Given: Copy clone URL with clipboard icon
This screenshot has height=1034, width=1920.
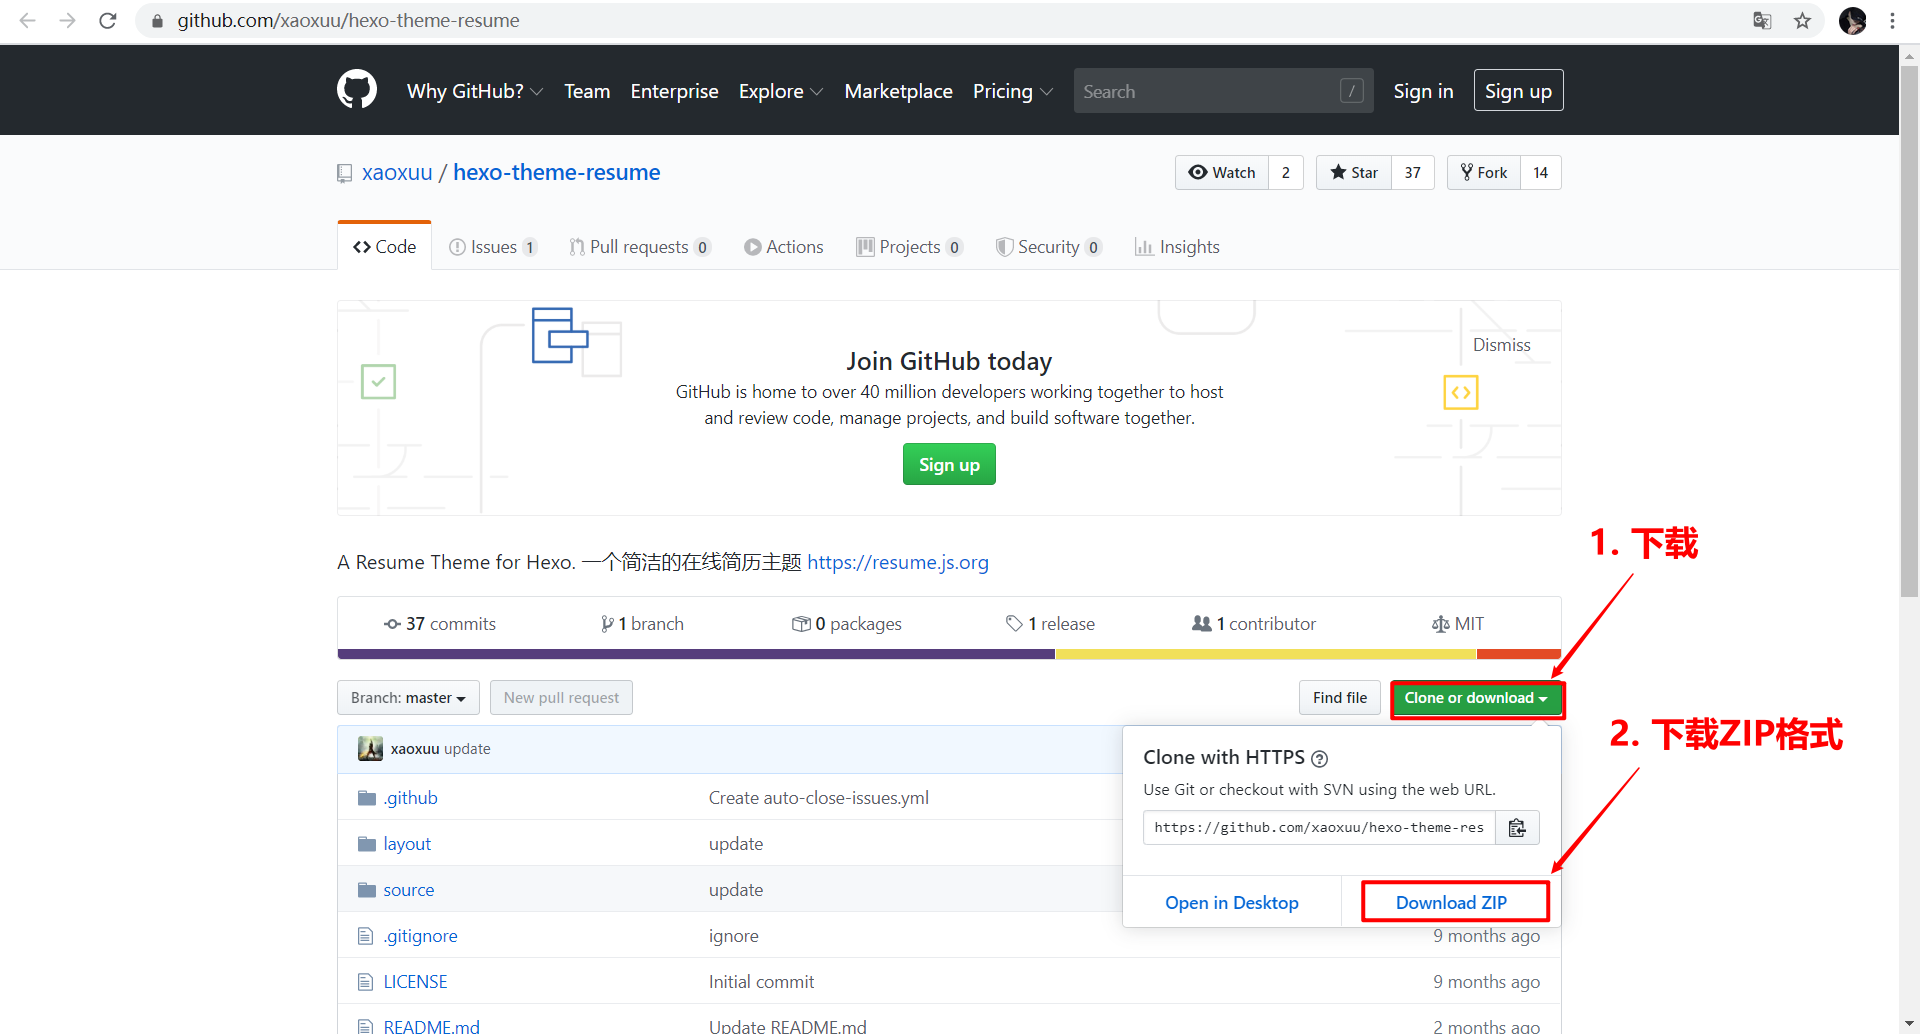Looking at the screenshot, I should click(x=1517, y=827).
